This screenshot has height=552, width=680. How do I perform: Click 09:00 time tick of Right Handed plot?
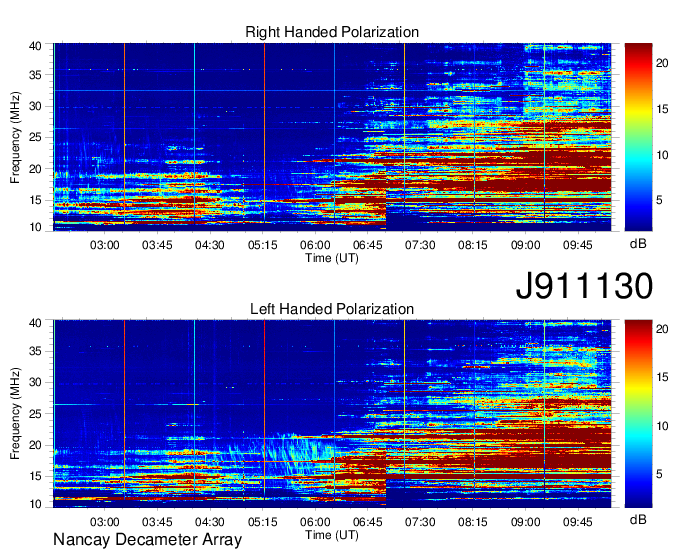click(525, 245)
